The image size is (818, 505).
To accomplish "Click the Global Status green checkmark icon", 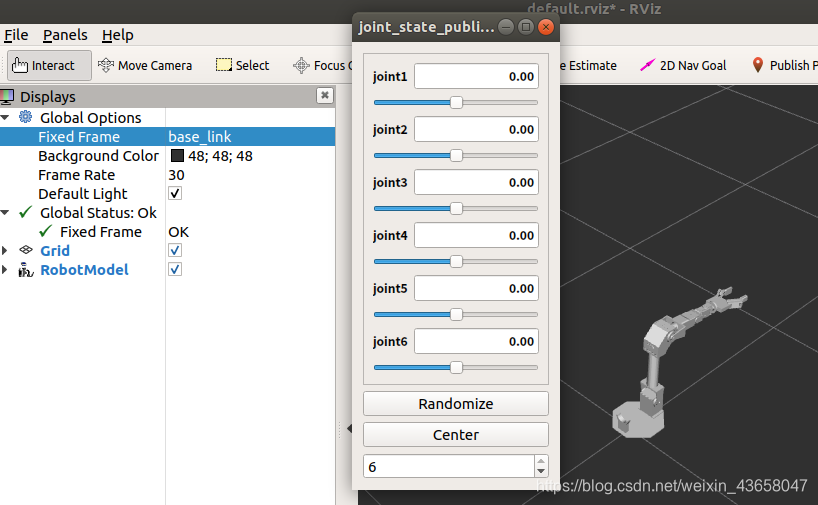I will [x=25, y=212].
